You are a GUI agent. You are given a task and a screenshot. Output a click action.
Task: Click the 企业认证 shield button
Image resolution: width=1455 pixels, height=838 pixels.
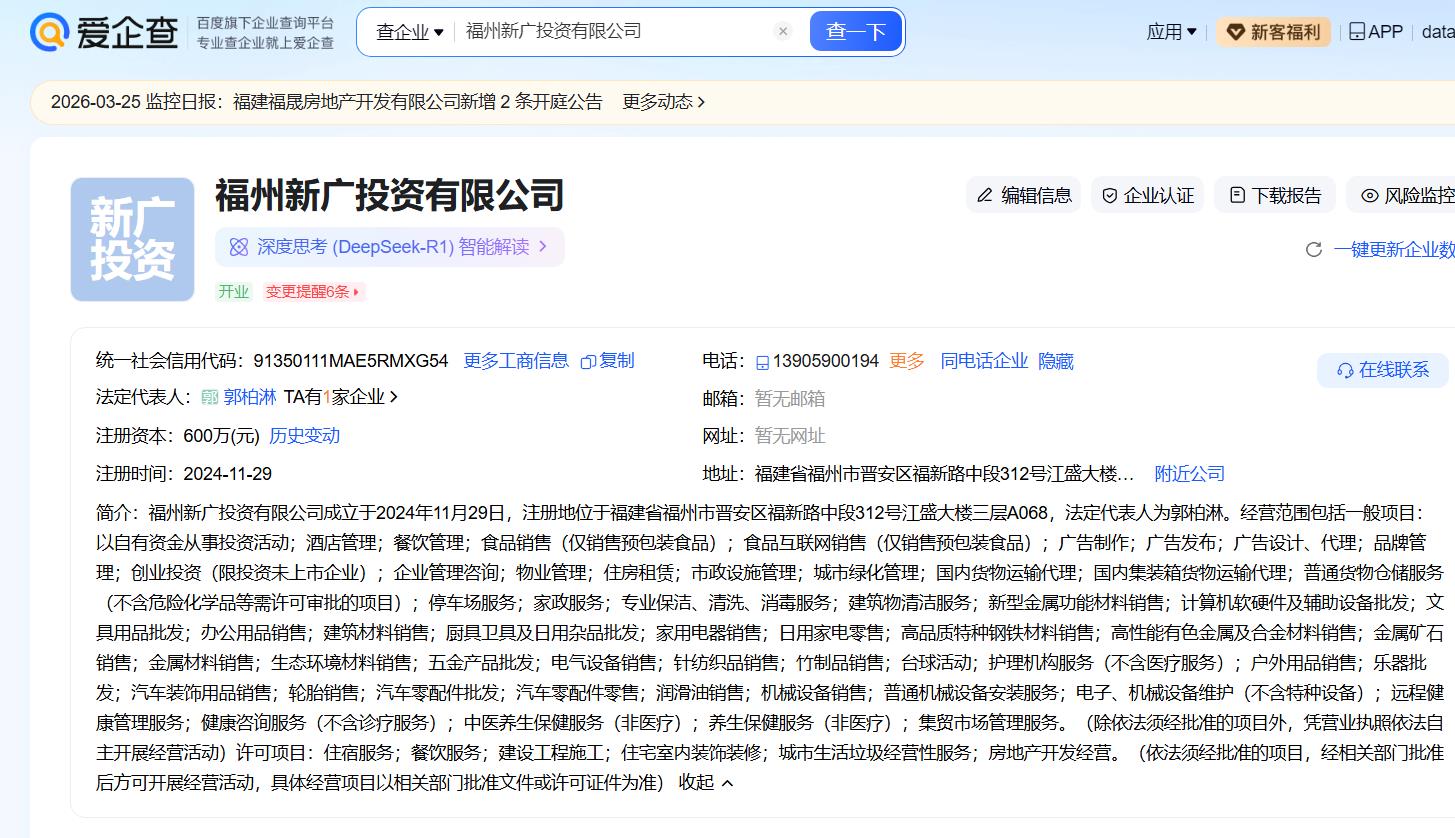(1148, 195)
